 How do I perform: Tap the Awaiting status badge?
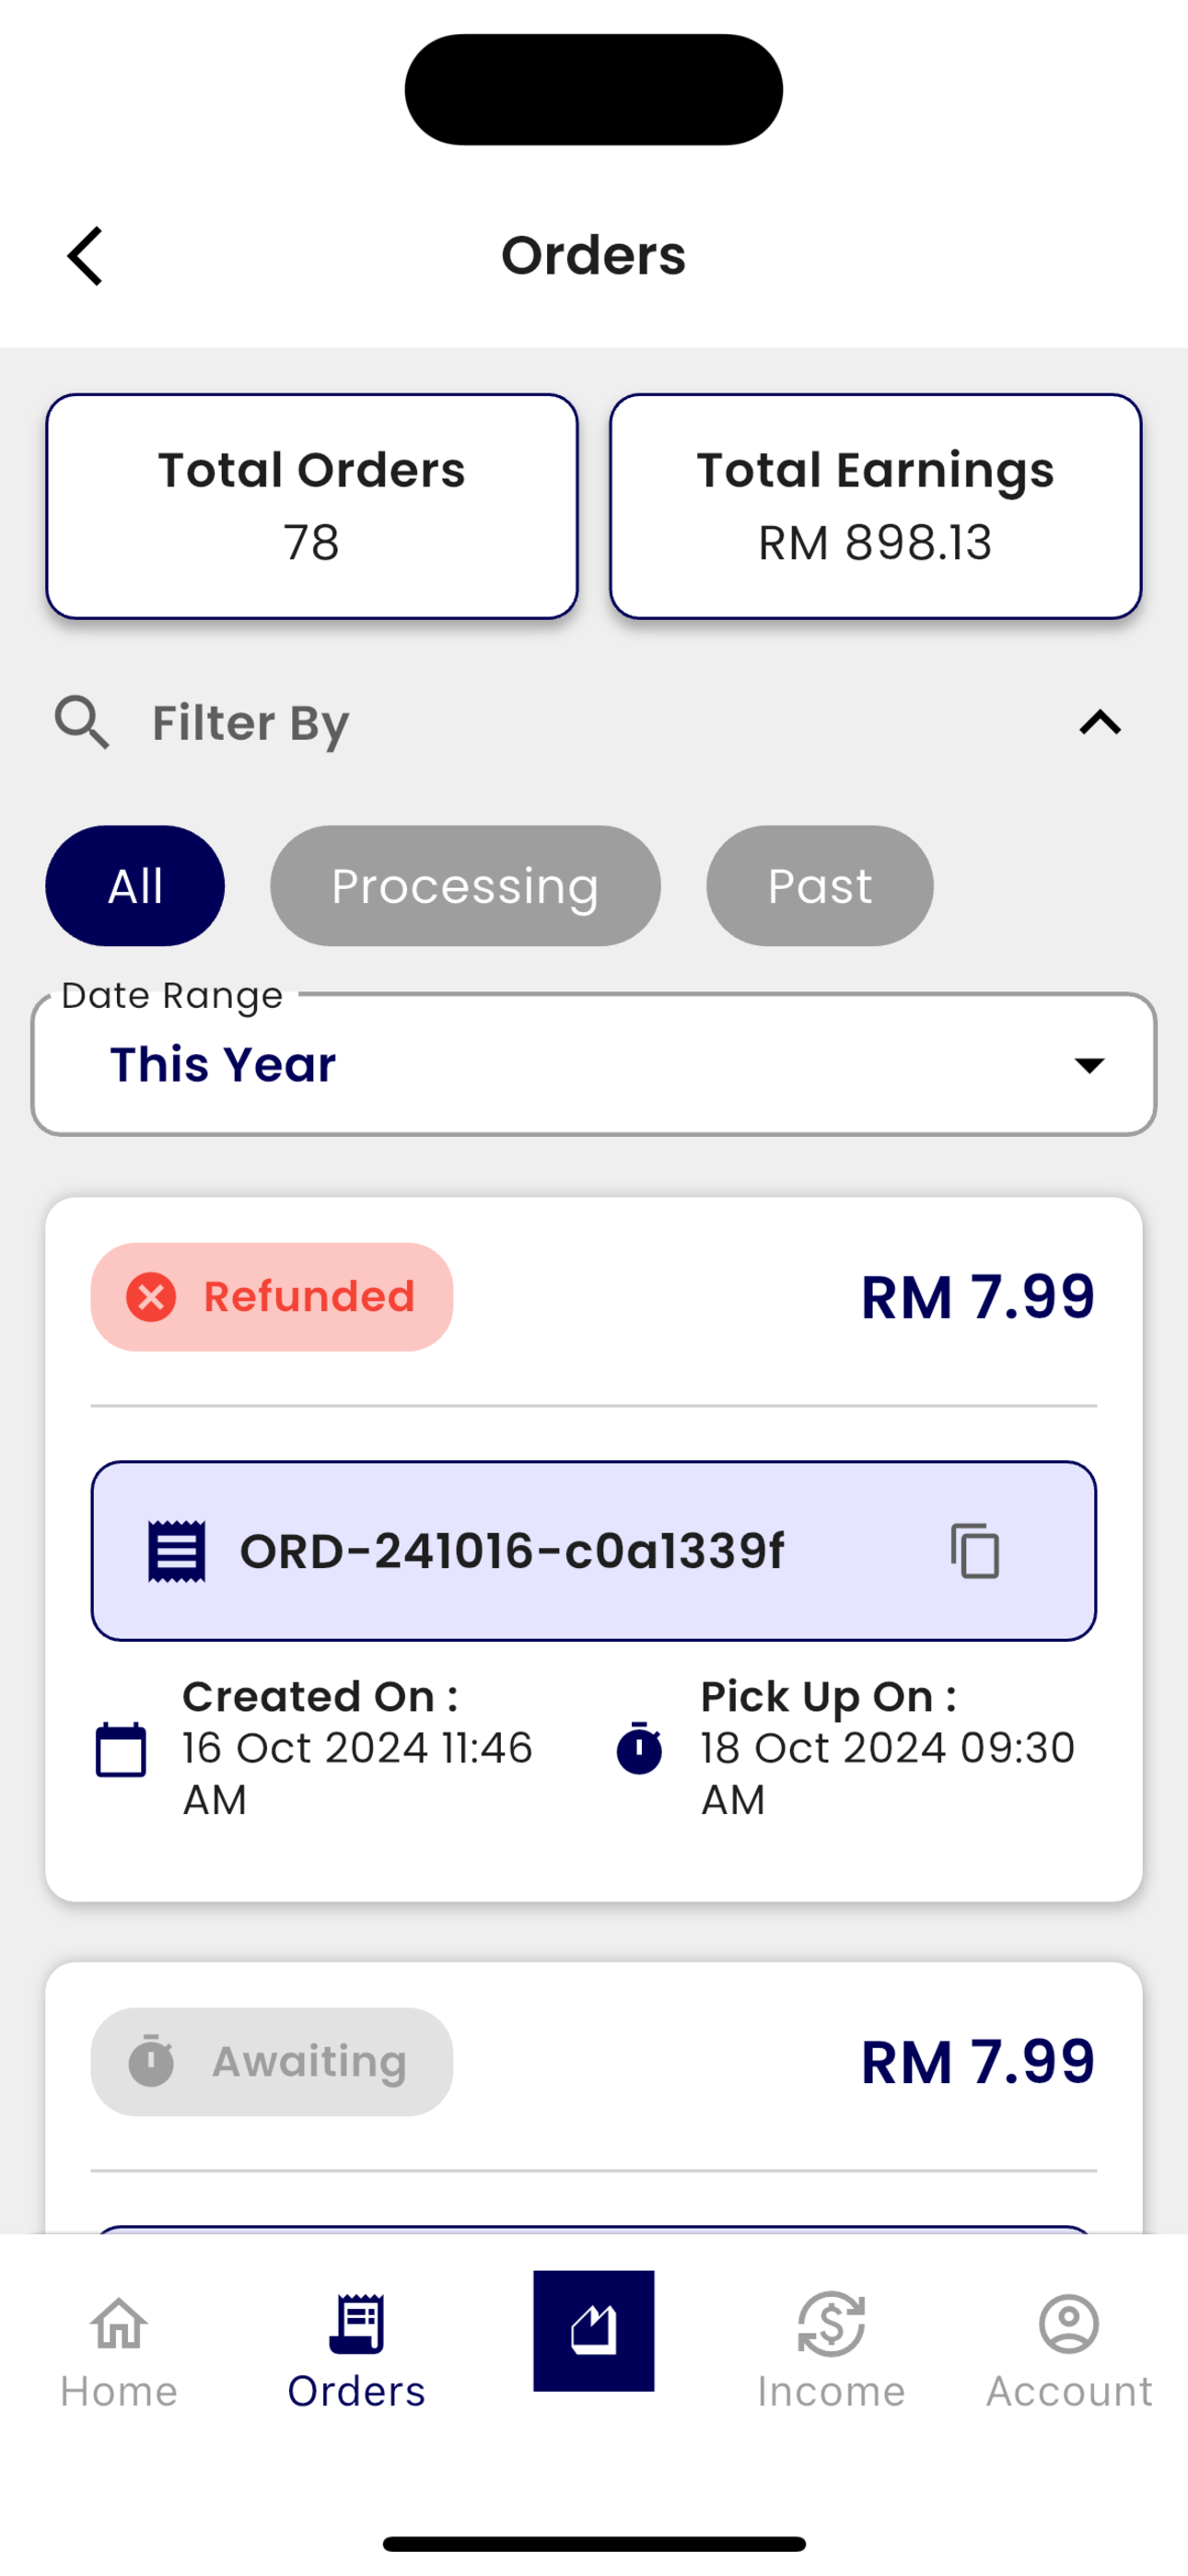(272, 2061)
